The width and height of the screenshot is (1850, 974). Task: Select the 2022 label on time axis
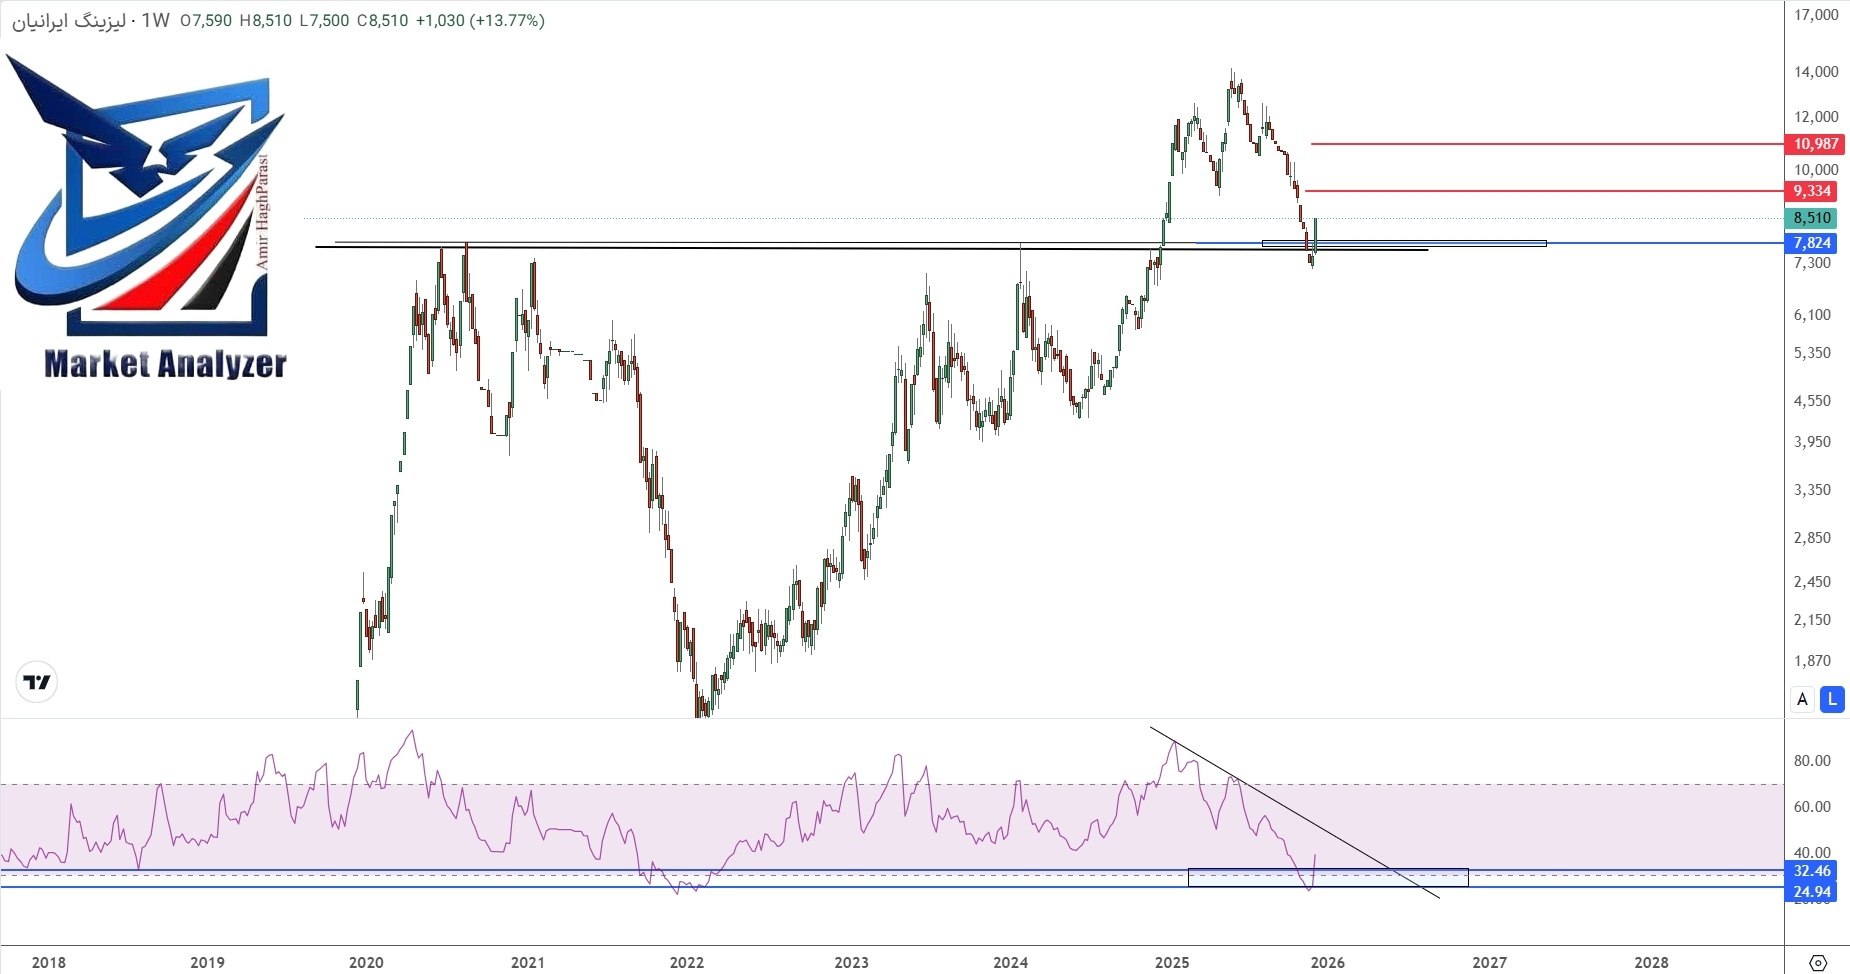tap(688, 962)
